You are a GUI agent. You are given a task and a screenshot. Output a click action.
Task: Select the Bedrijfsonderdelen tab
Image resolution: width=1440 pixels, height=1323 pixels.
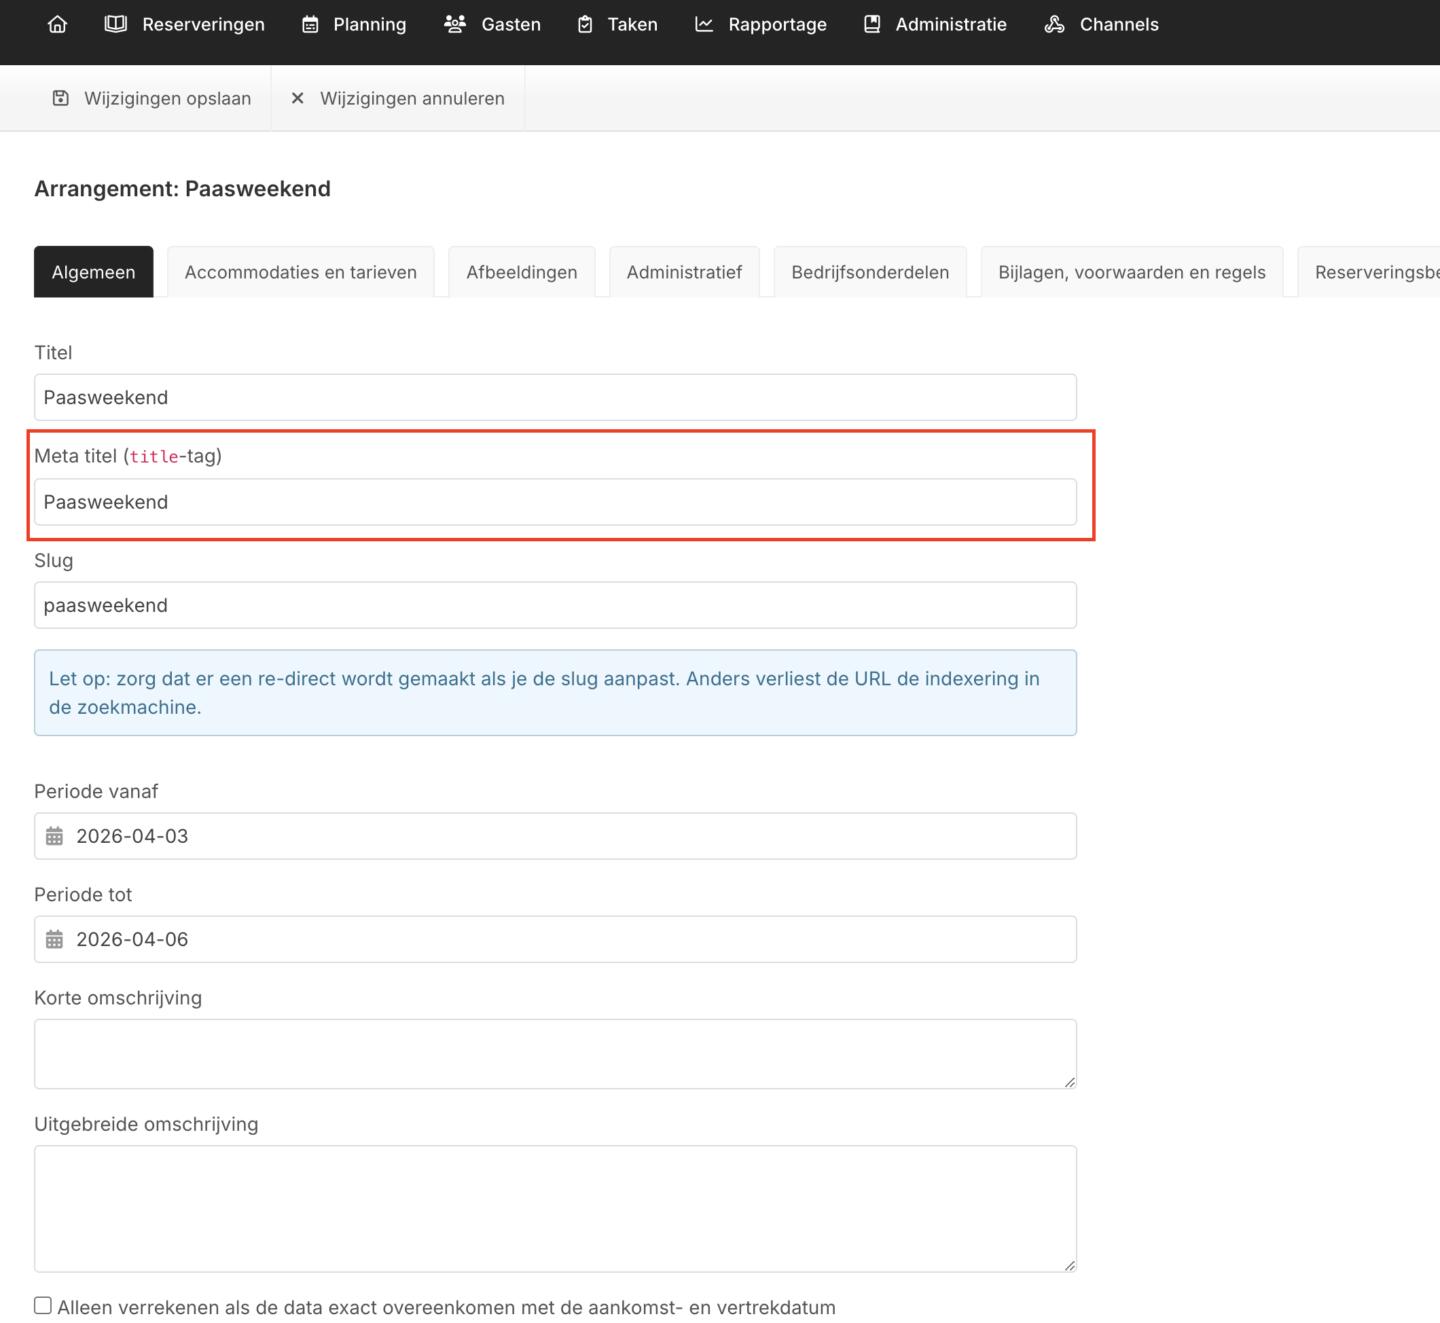click(x=869, y=272)
